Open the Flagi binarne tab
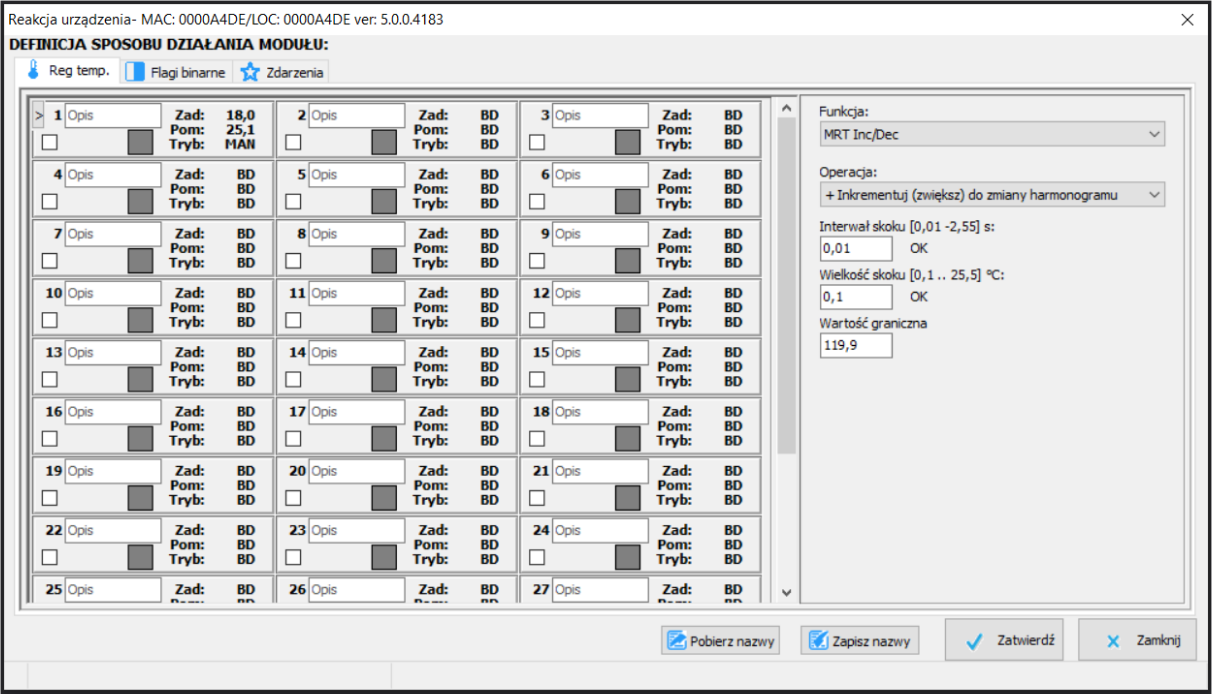This screenshot has height=694, width=1213. pyautogui.click(x=177, y=72)
